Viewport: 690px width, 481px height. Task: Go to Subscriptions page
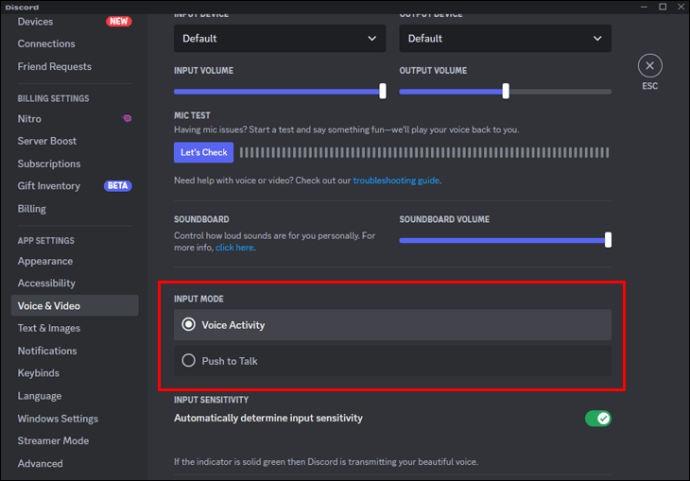click(x=49, y=164)
